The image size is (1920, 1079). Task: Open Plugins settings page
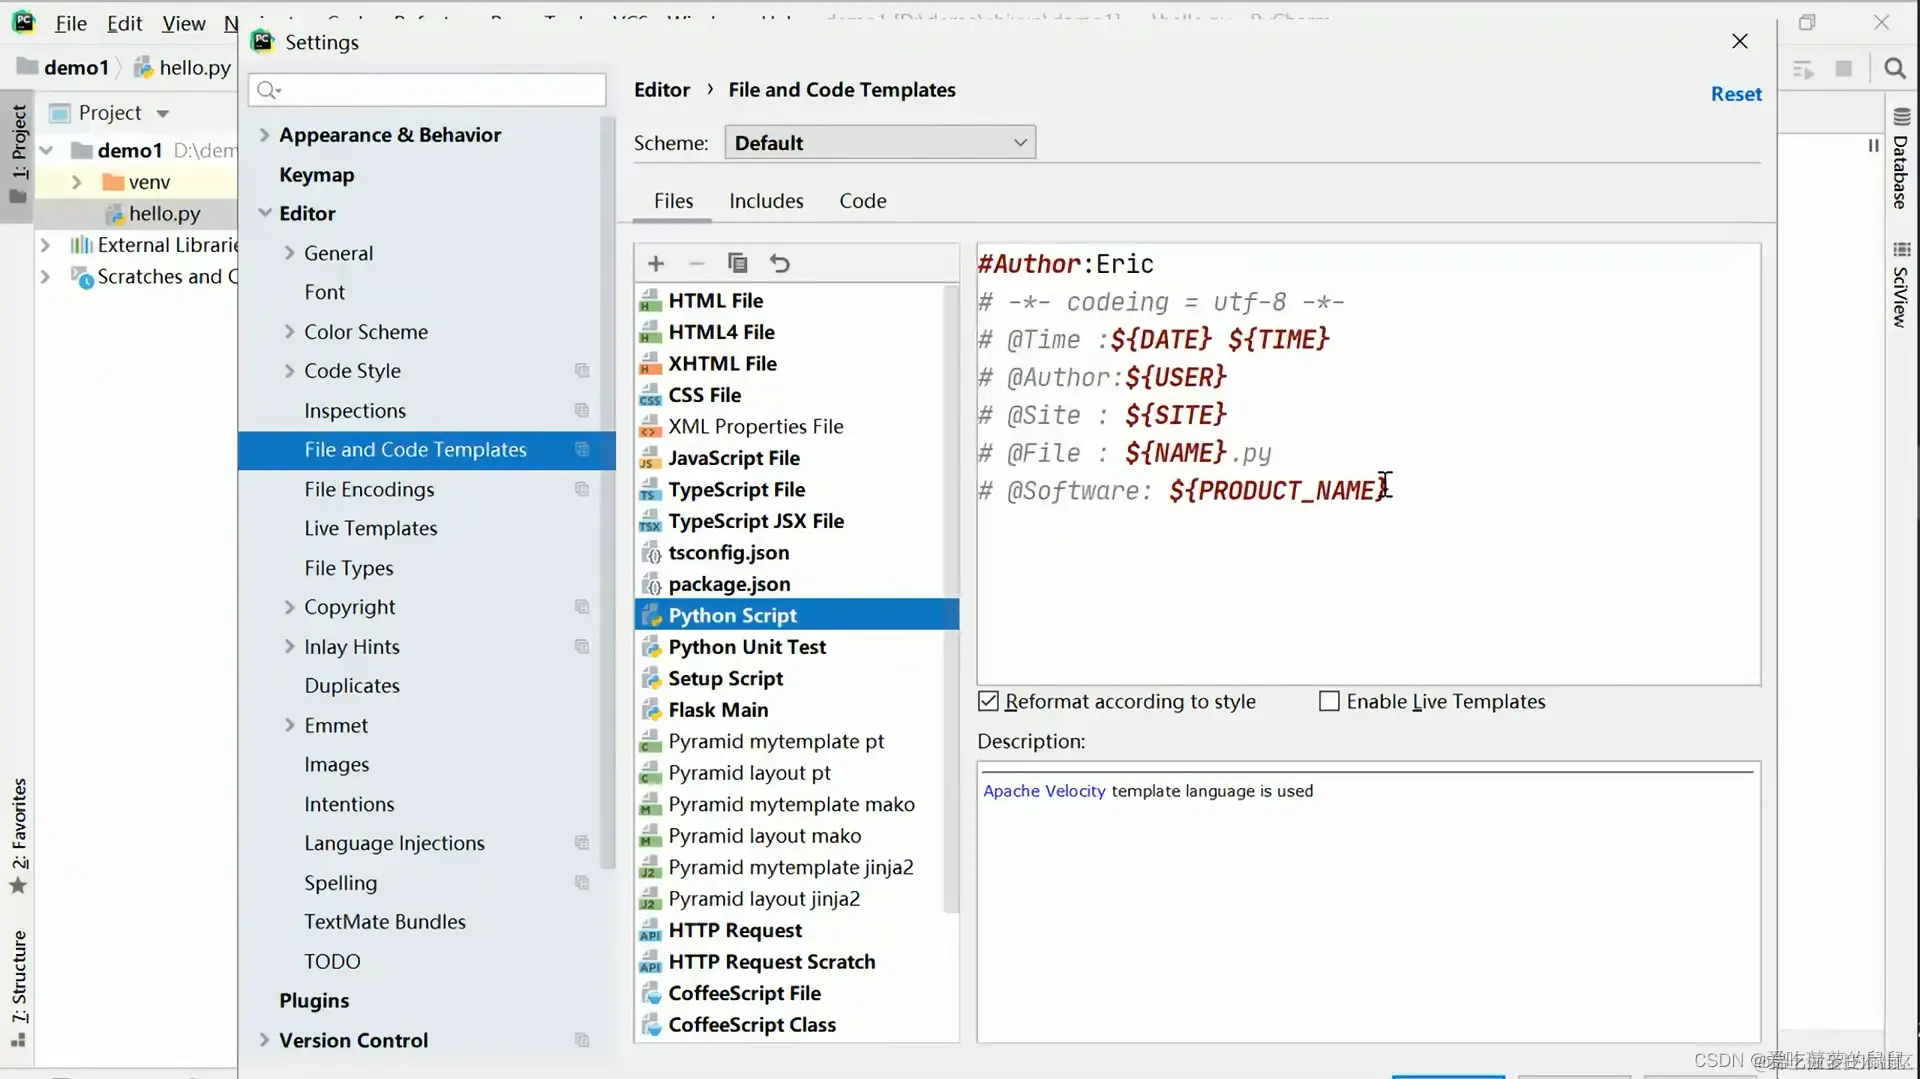click(314, 1001)
